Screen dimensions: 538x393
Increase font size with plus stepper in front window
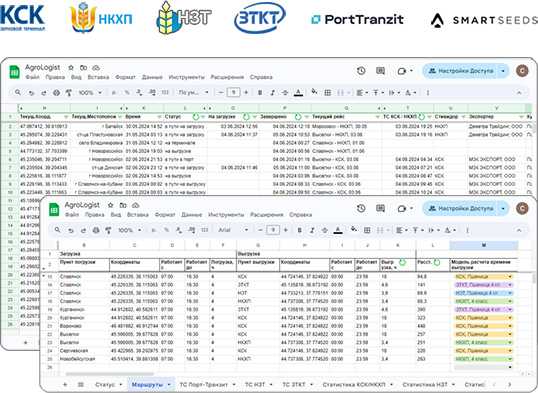click(285, 230)
